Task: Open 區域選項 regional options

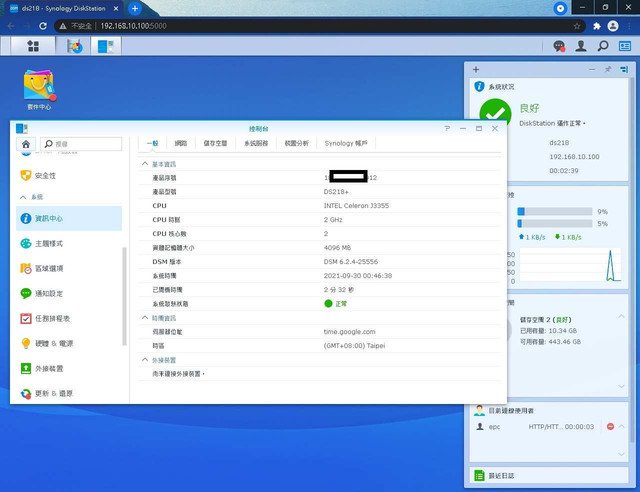Action: tap(69, 268)
